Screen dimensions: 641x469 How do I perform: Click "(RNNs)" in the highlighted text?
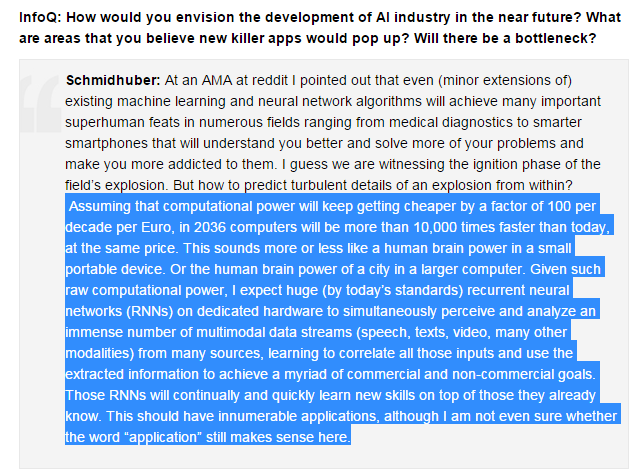pyautogui.click(x=150, y=312)
